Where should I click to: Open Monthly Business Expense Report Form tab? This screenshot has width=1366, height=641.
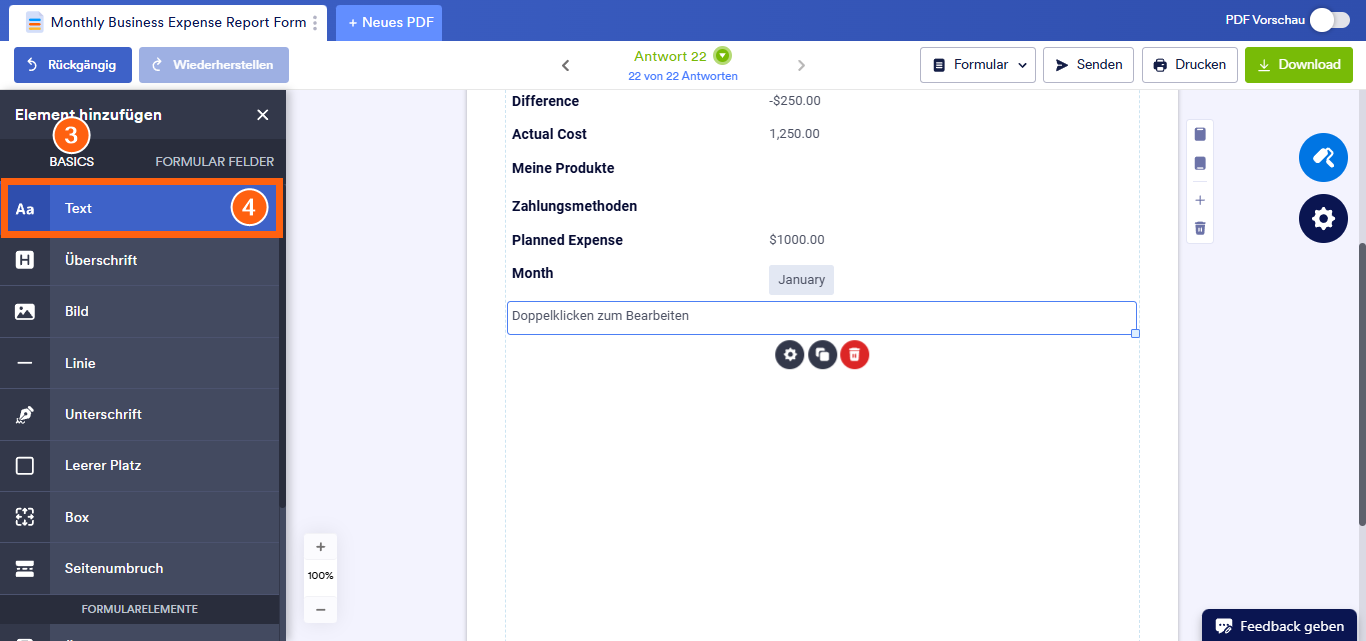point(169,22)
